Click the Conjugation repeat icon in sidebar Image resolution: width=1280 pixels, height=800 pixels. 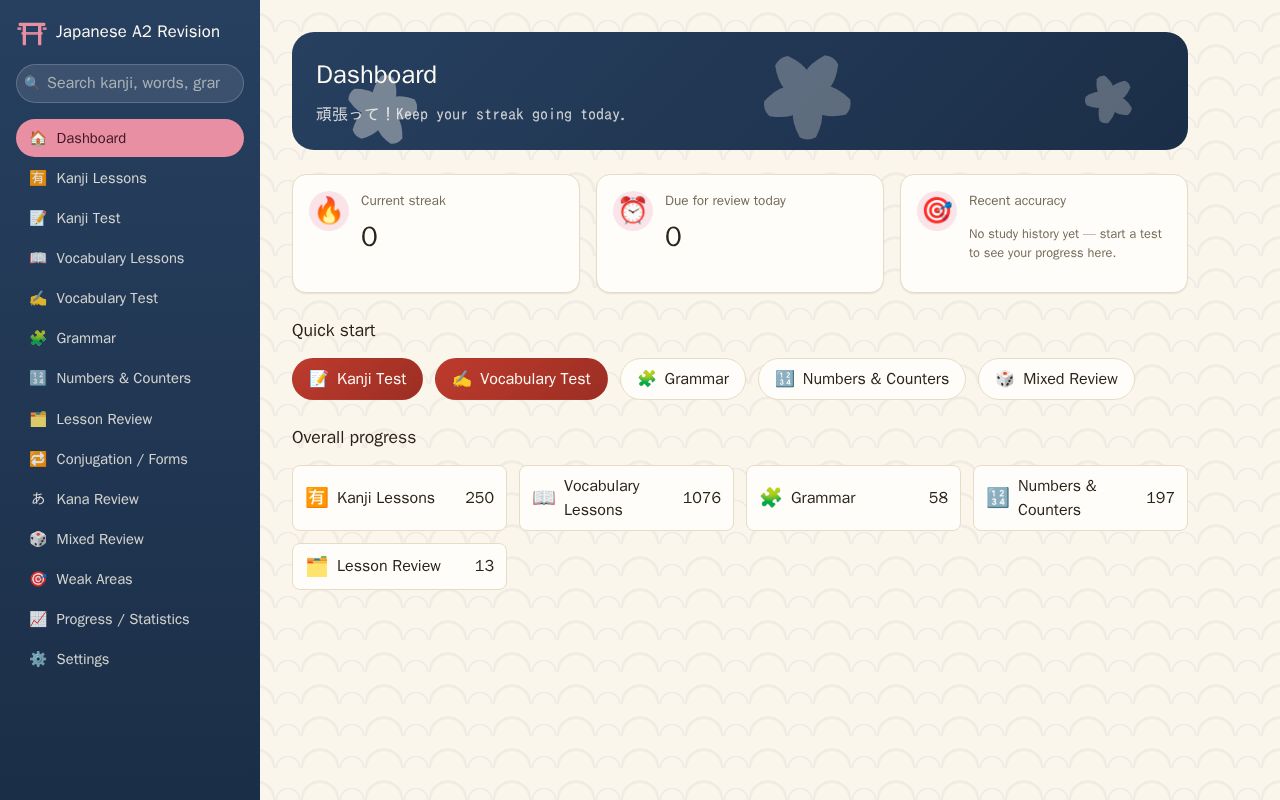pyautogui.click(x=38, y=459)
